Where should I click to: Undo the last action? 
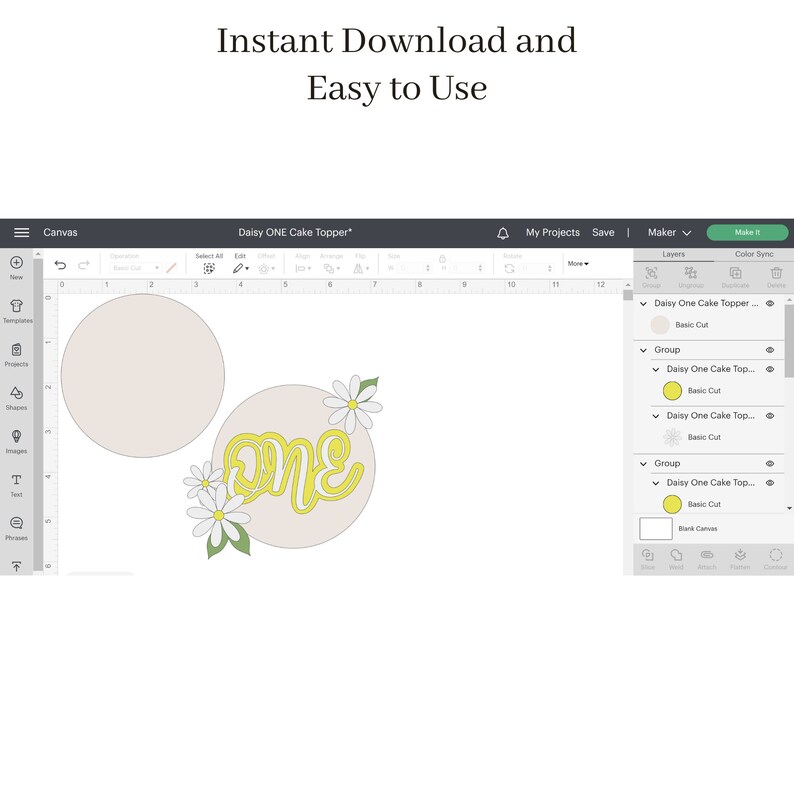point(60,265)
